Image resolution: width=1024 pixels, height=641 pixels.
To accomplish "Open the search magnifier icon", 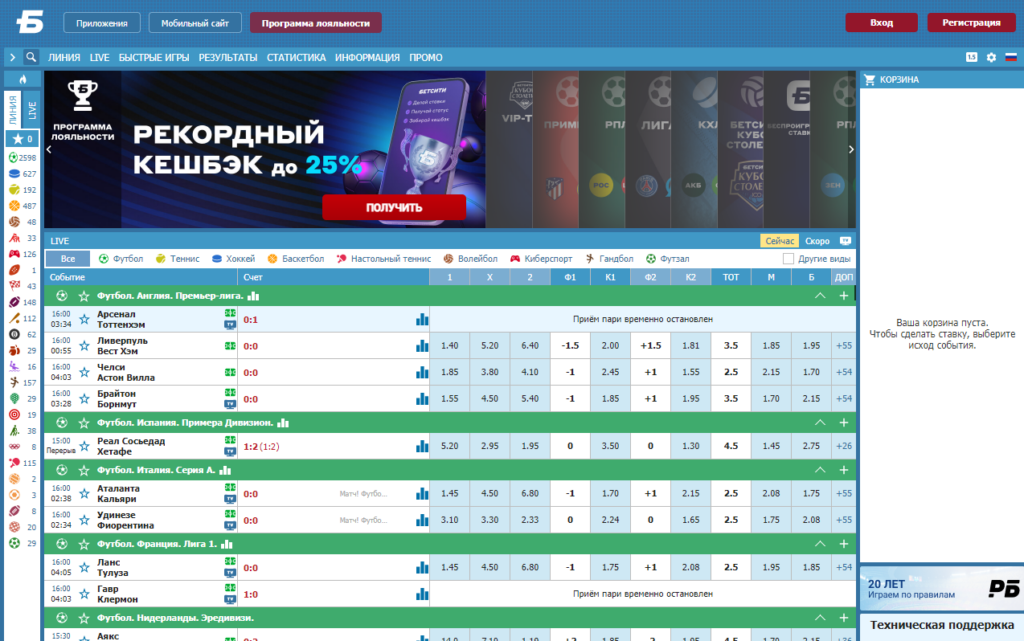I will [x=31, y=57].
